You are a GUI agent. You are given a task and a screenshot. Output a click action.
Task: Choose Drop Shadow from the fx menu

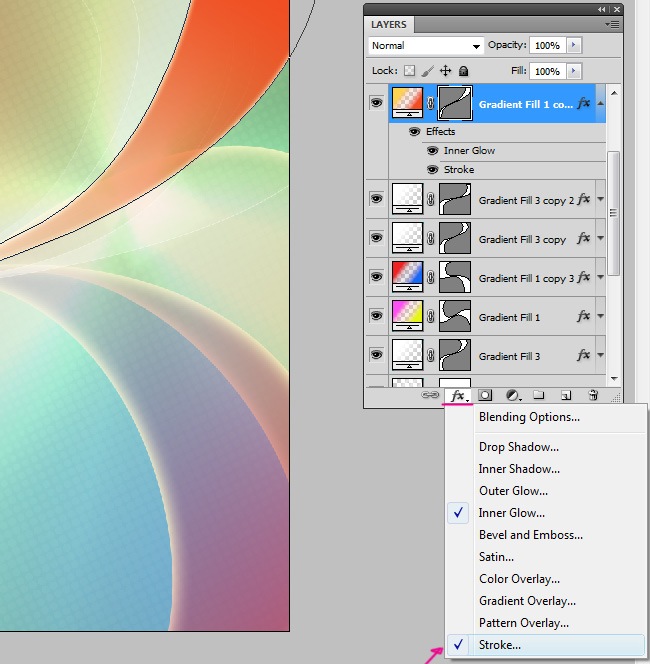pyautogui.click(x=518, y=447)
